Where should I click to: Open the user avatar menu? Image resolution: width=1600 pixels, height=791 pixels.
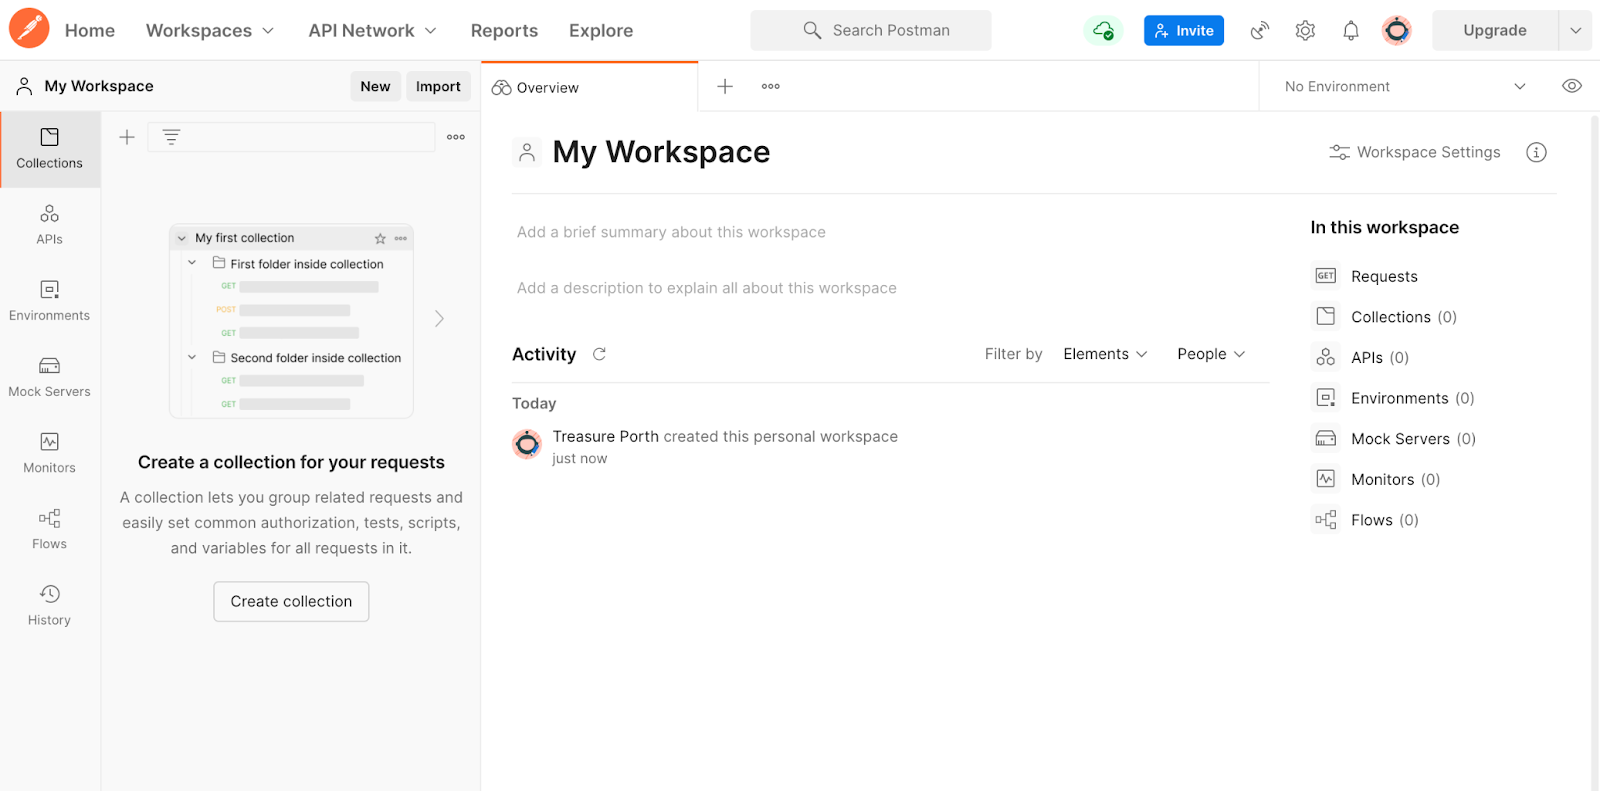click(x=1397, y=30)
